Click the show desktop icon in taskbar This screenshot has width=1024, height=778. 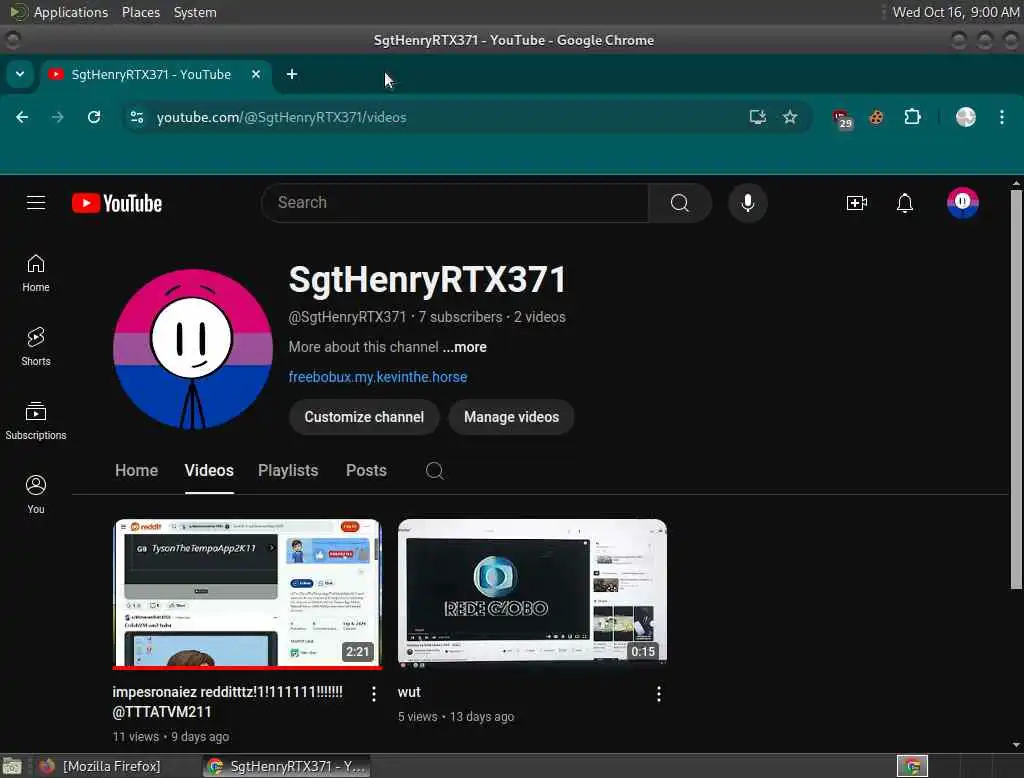click(12, 766)
